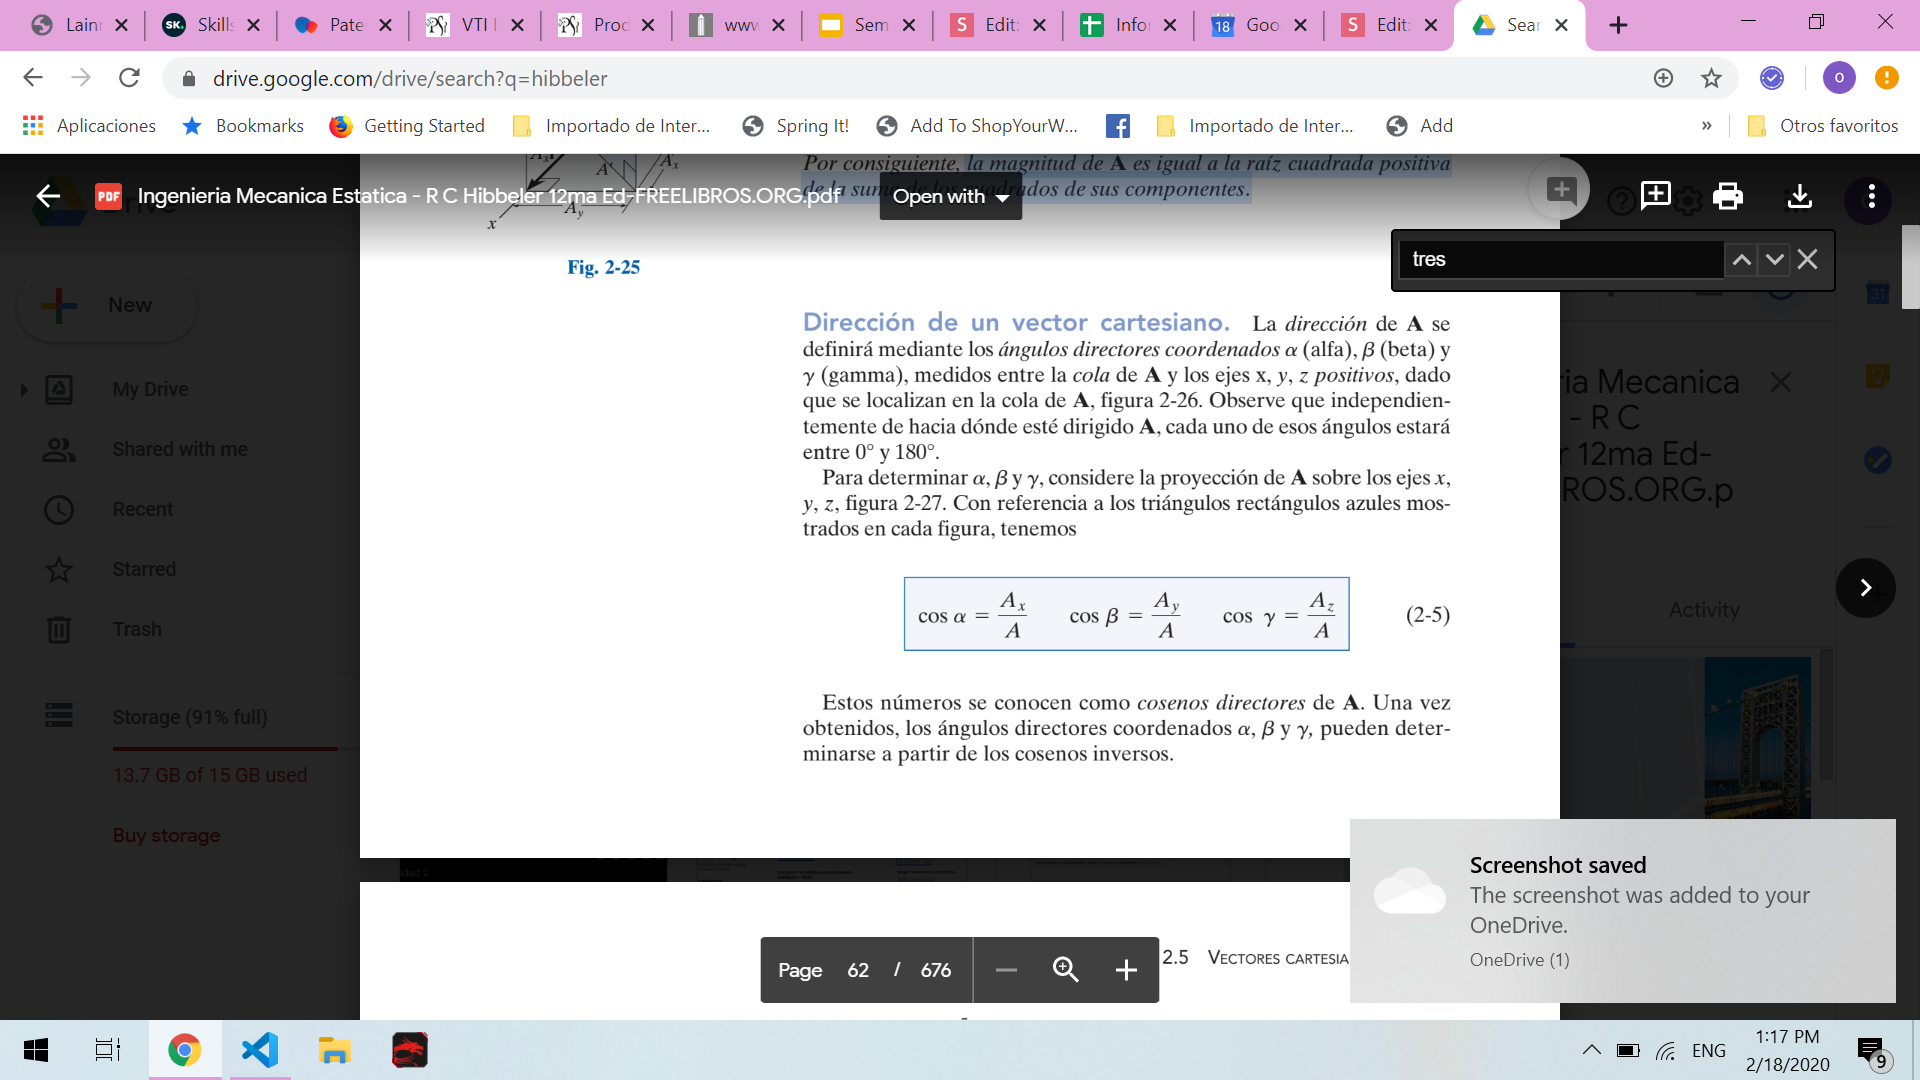Image resolution: width=1920 pixels, height=1080 pixels.
Task: Print the document using the printer icon
Action: coord(1727,196)
